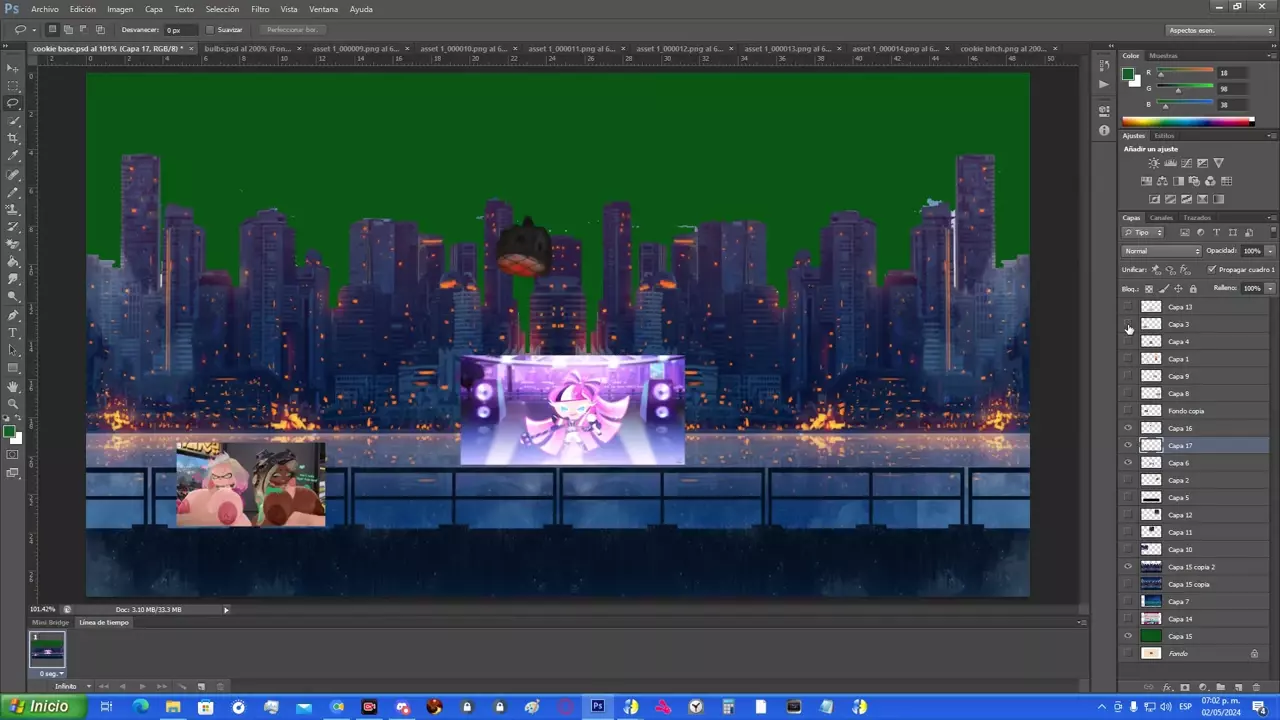Select the Move tool

click(13, 68)
